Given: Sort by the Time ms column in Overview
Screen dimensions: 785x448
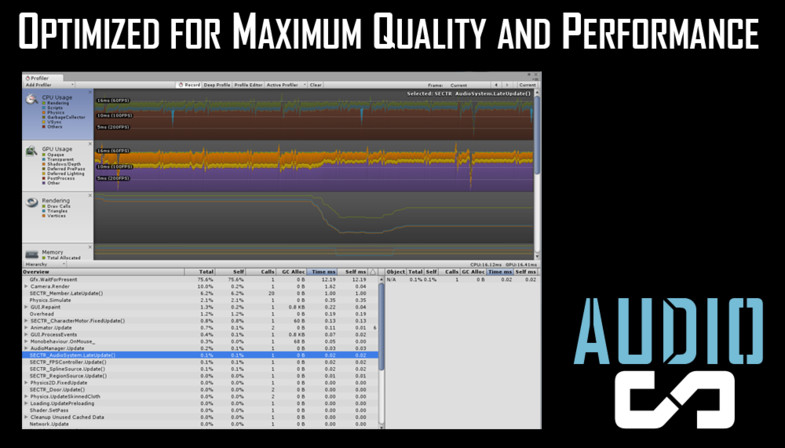Looking at the screenshot, I should point(321,272).
